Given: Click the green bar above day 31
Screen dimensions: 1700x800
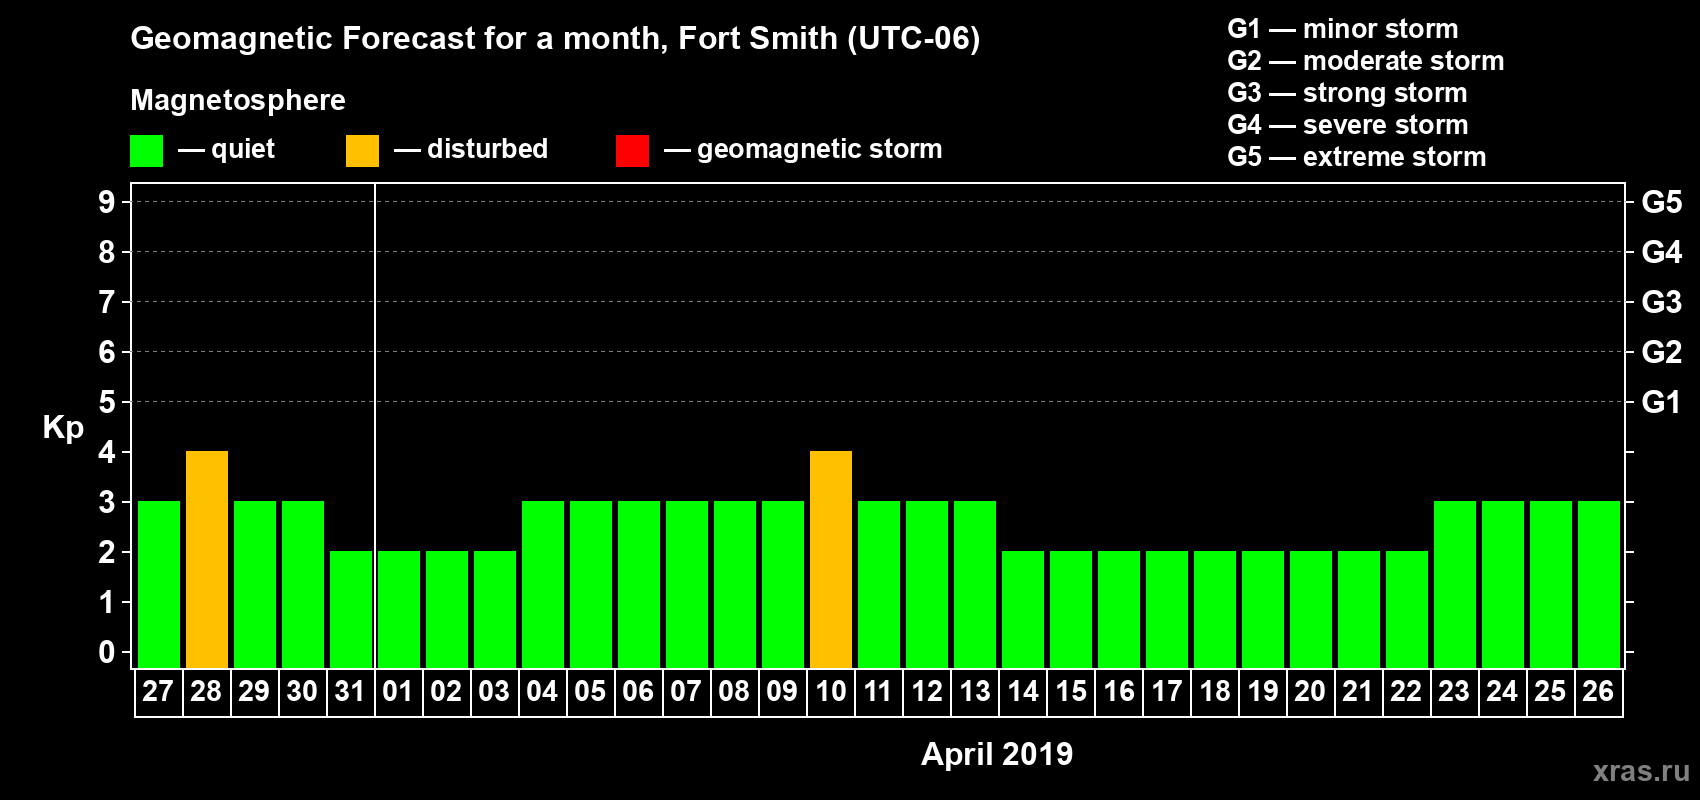Looking at the screenshot, I should [x=351, y=610].
